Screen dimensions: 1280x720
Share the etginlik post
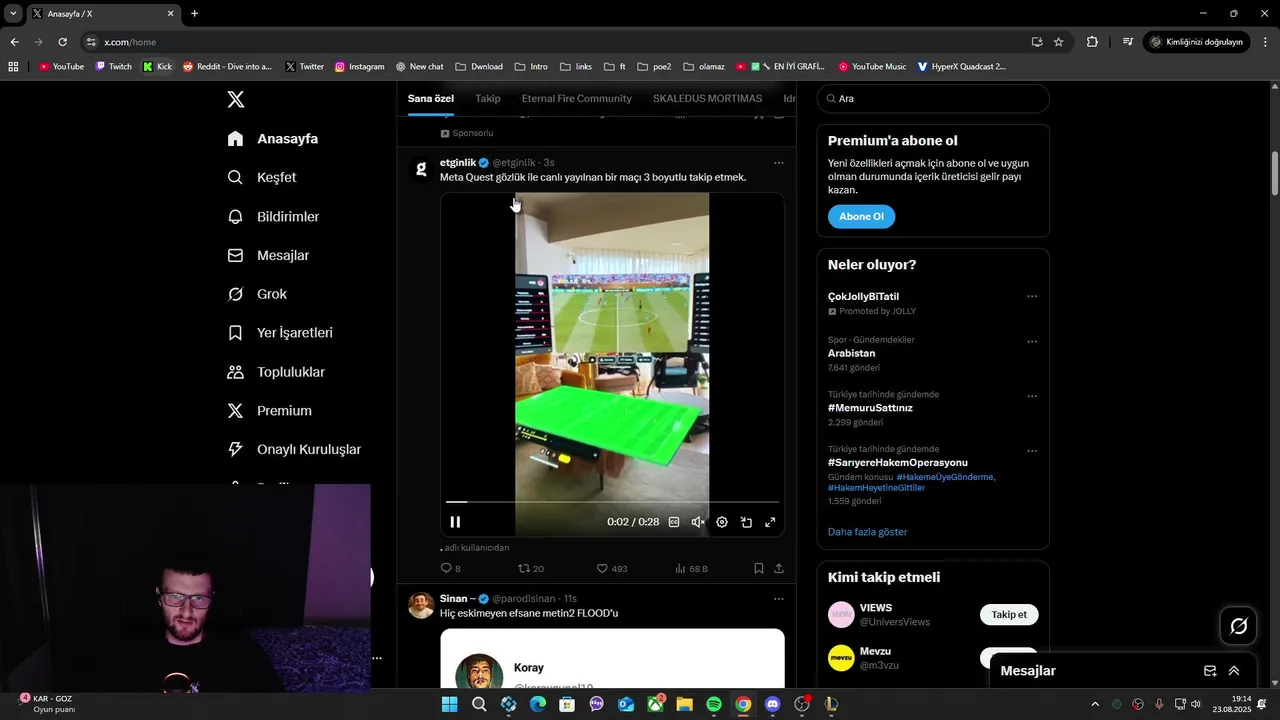(779, 568)
